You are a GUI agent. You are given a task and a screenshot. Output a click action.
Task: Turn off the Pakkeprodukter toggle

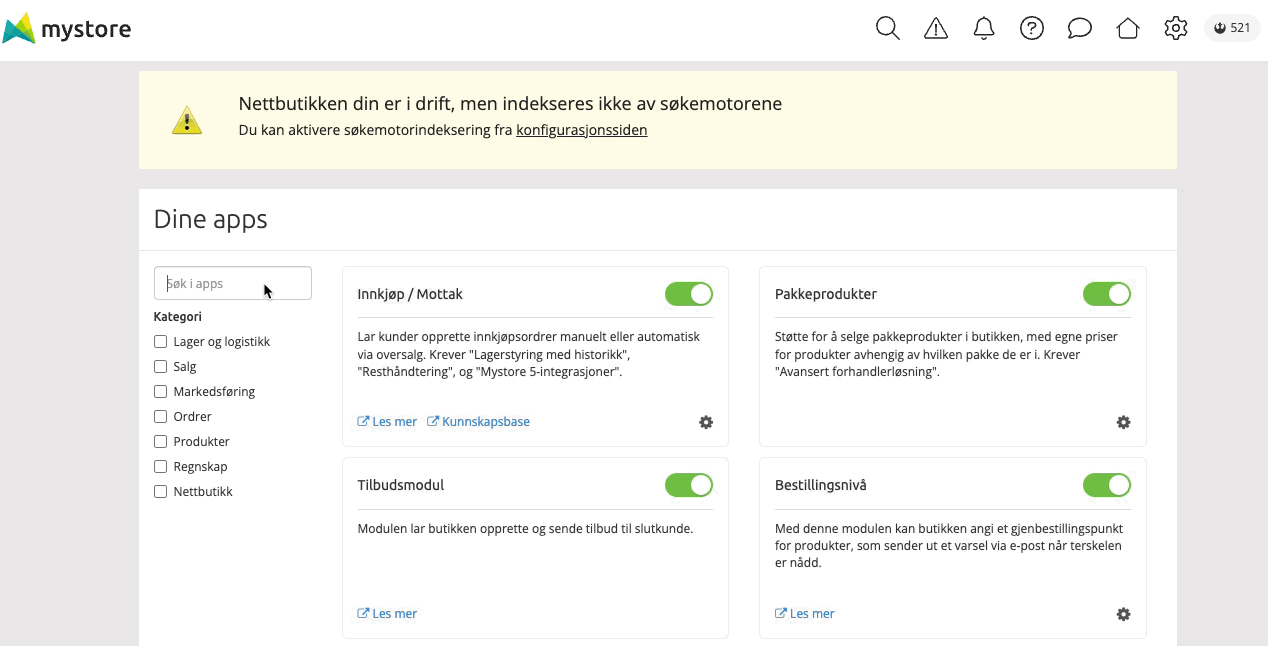pyautogui.click(x=1106, y=294)
